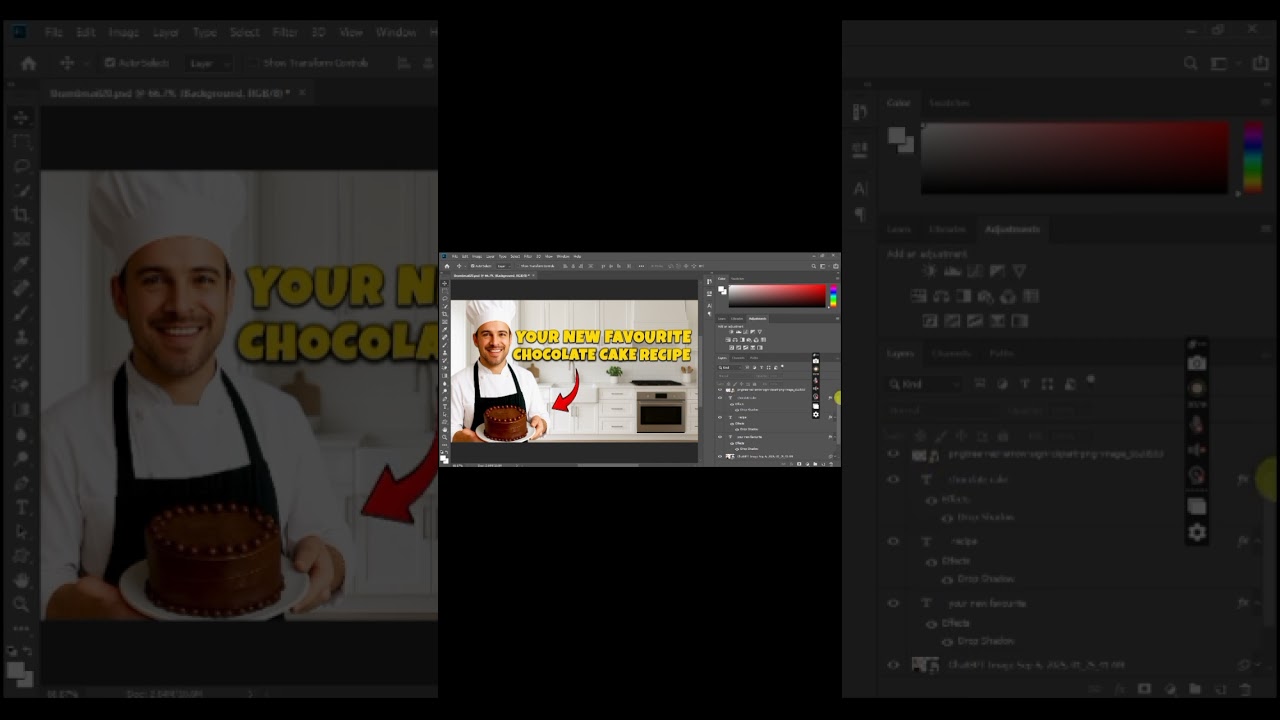Collapse effects of 'recipe' layer in the centered window
The width and height of the screenshot is (1280, 720).
tap(834, 417)
